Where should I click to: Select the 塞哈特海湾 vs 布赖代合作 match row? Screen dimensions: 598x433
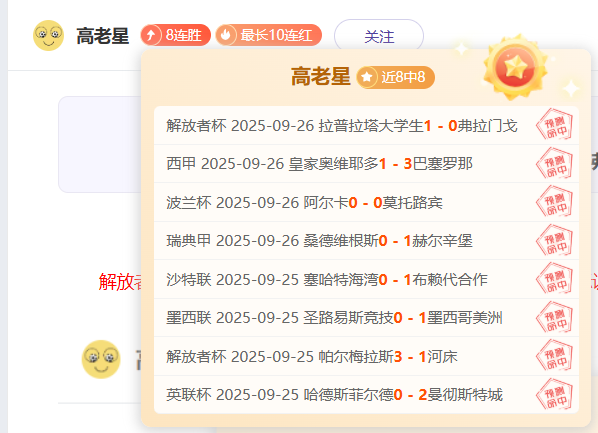coord(366,280)
